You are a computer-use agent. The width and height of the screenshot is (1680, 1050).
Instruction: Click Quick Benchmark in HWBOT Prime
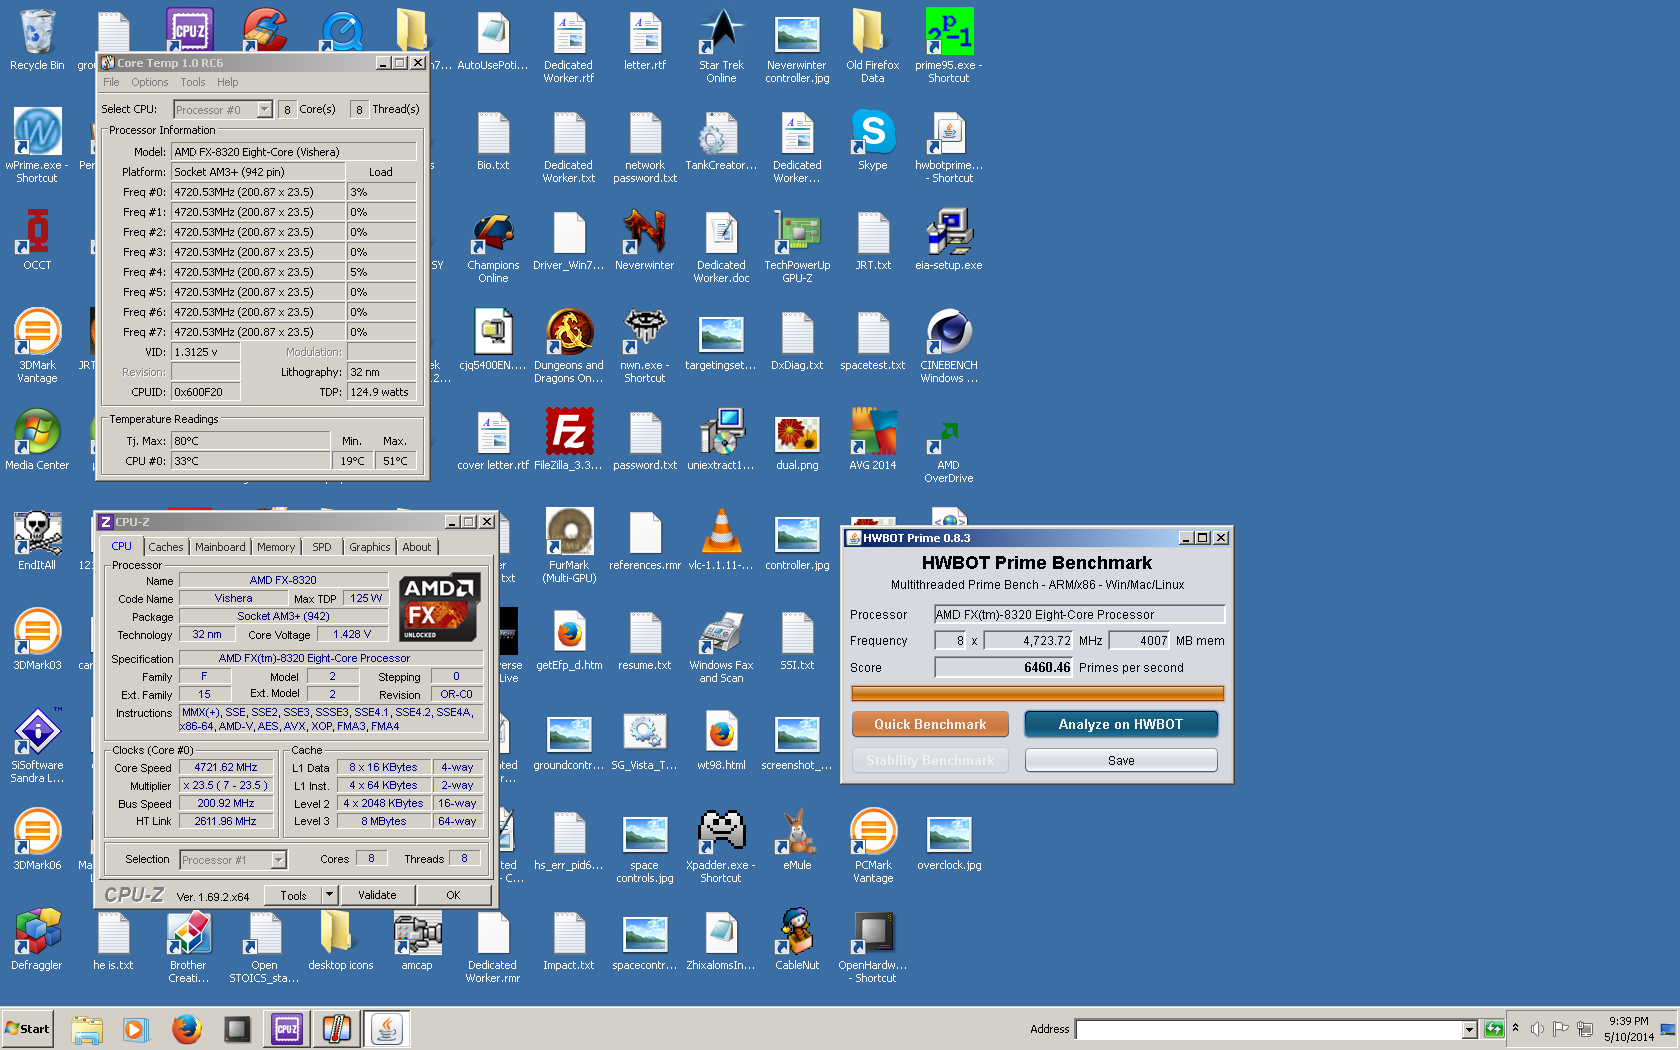930,724
